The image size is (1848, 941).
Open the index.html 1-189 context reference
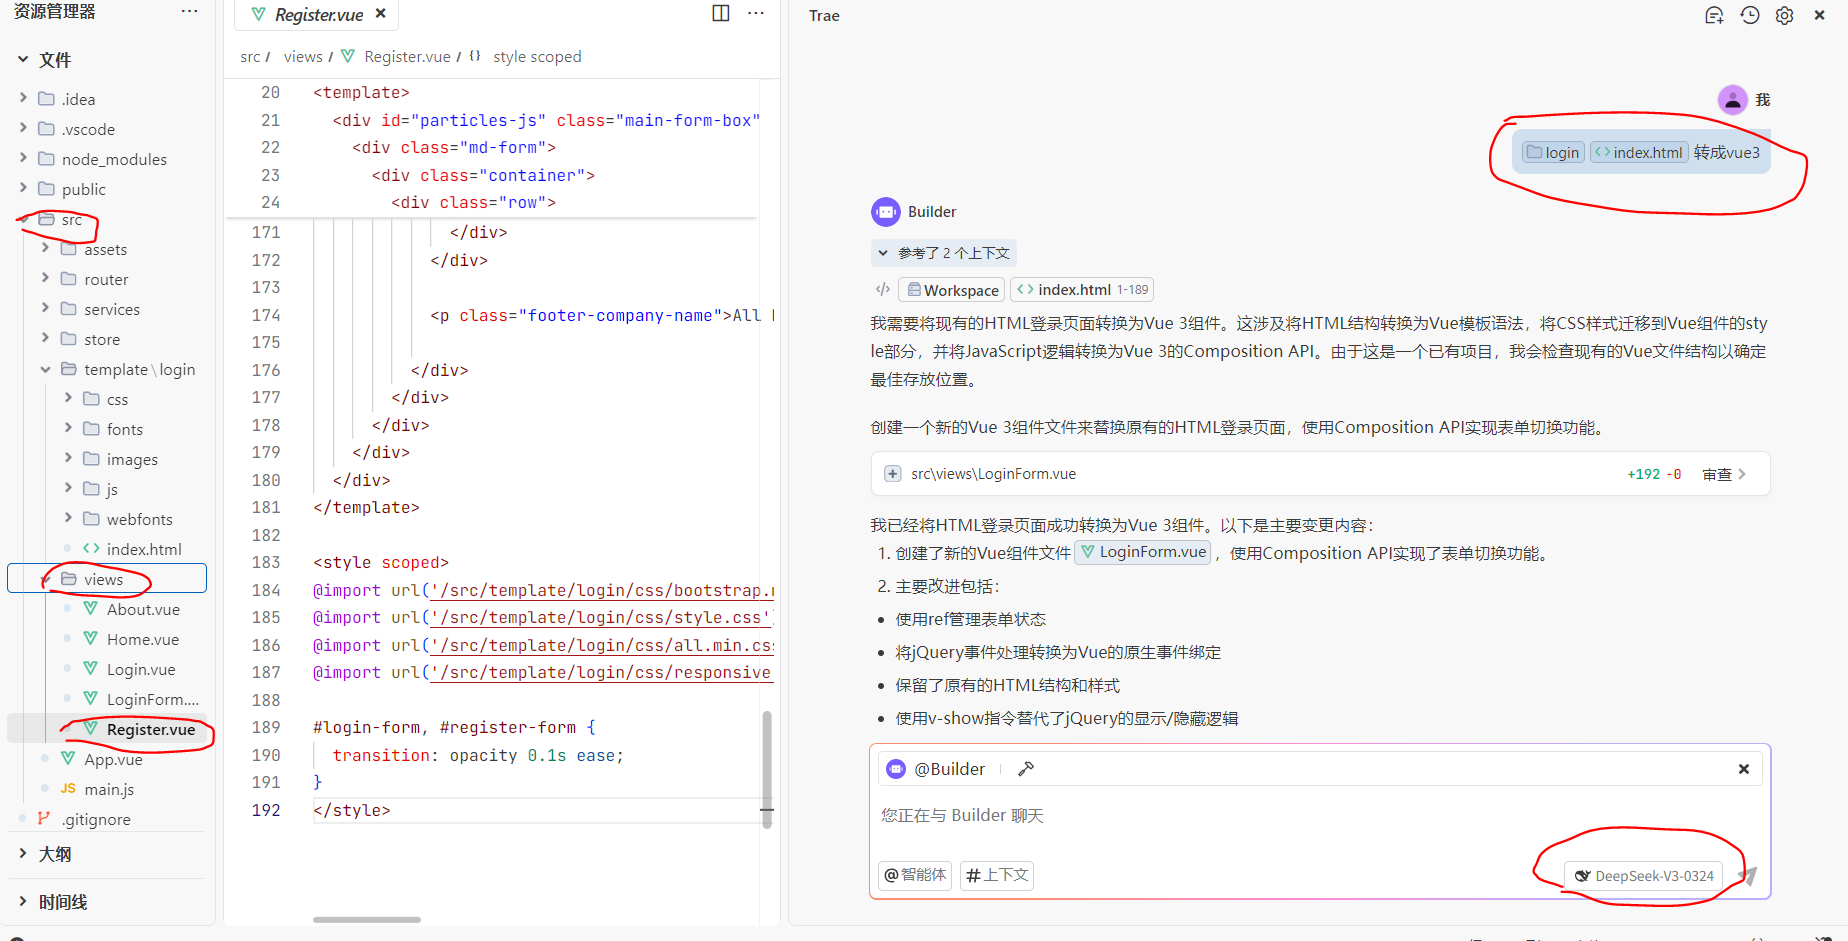[x=1082, y=290]
